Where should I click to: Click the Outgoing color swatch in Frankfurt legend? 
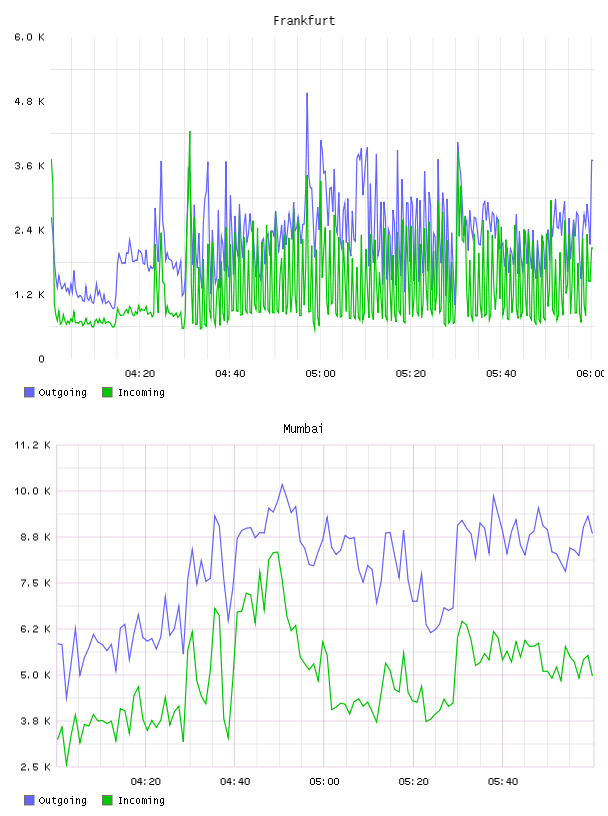click(x=29, y=392)
